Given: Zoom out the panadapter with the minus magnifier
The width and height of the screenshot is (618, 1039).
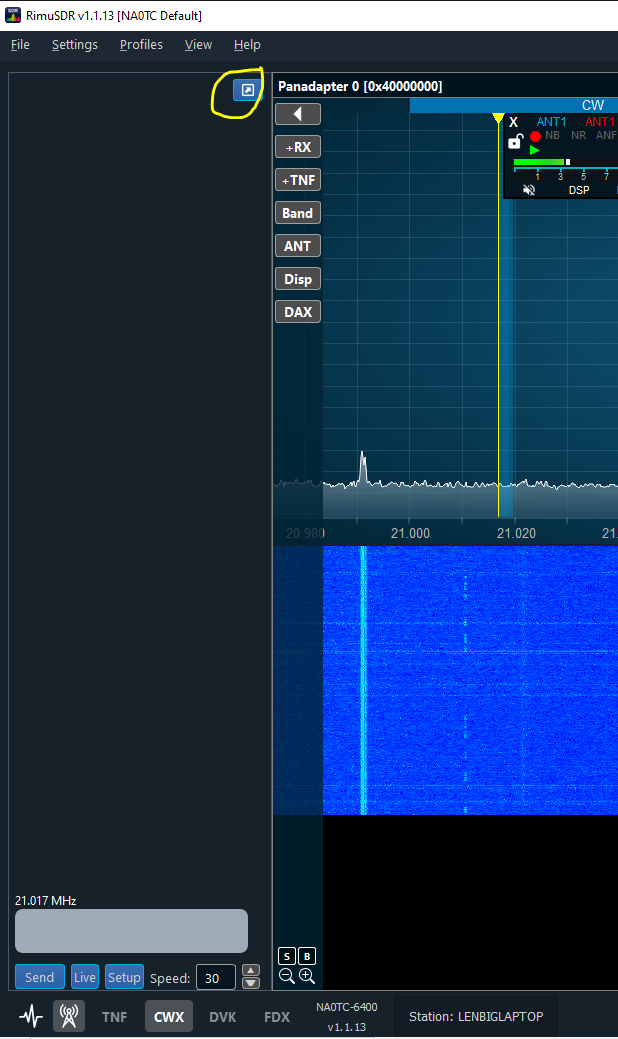Looking at the screenshot, I should 286,975.
